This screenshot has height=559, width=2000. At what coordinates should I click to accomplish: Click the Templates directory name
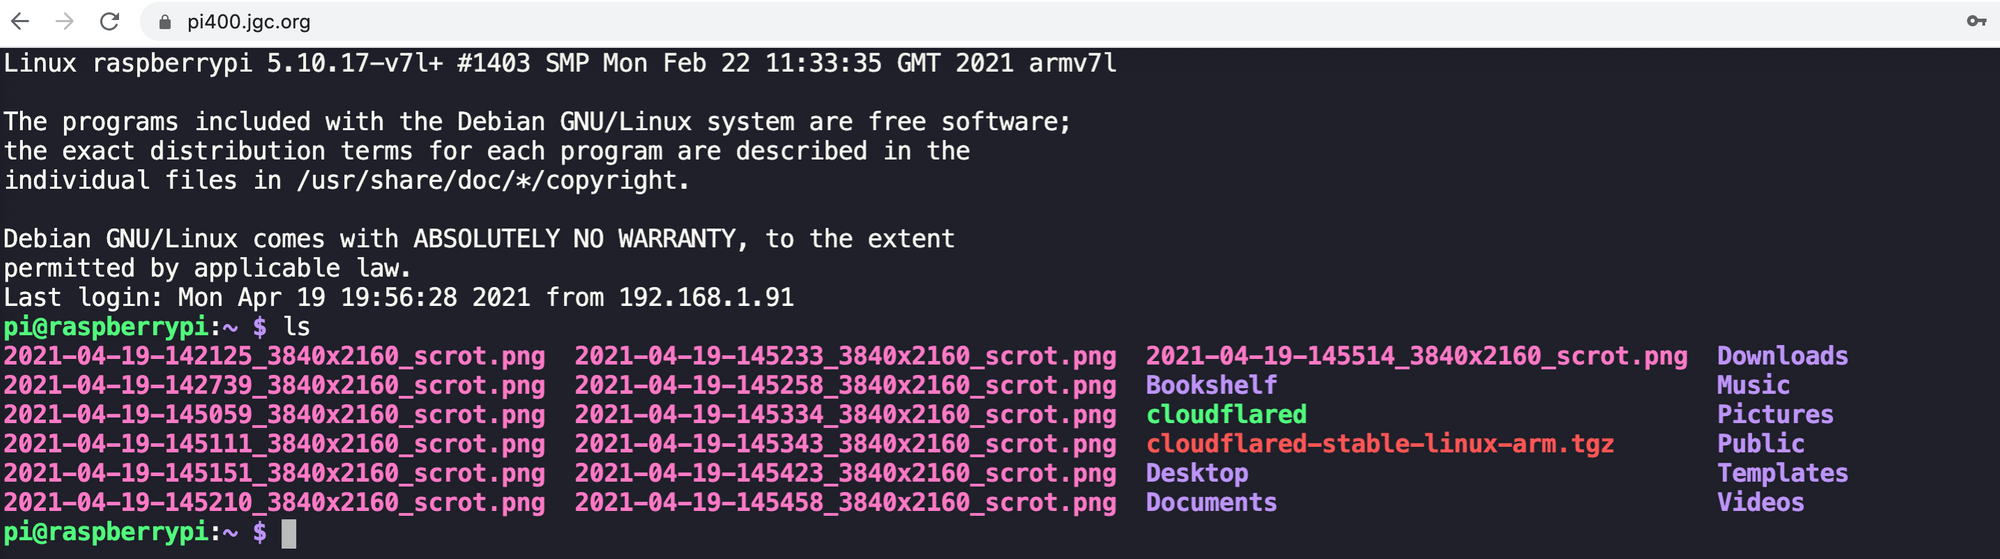1782,473
